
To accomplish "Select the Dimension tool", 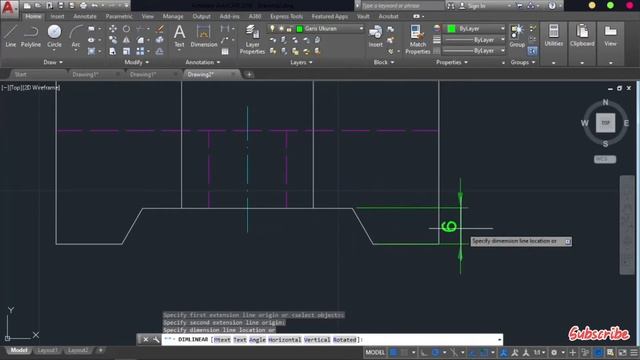I will pos(204,36).
